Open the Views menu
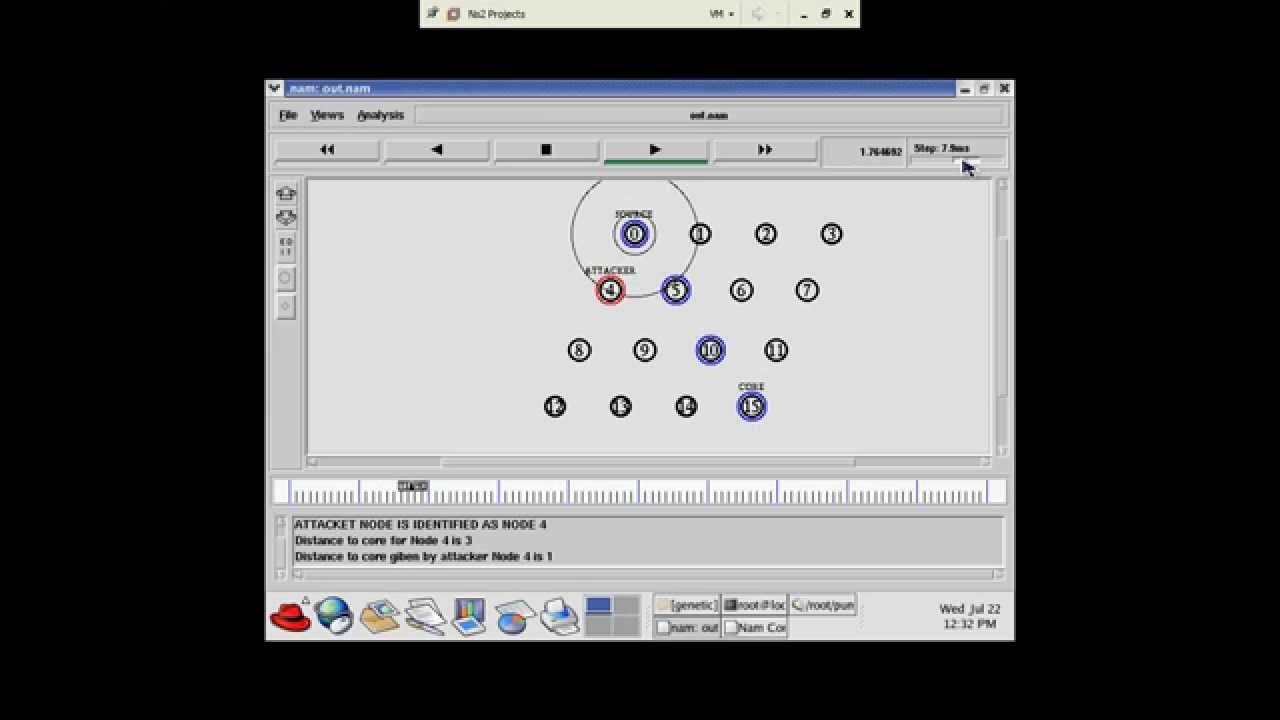Viewport: 1280px width, 720px height. (327, 115)
